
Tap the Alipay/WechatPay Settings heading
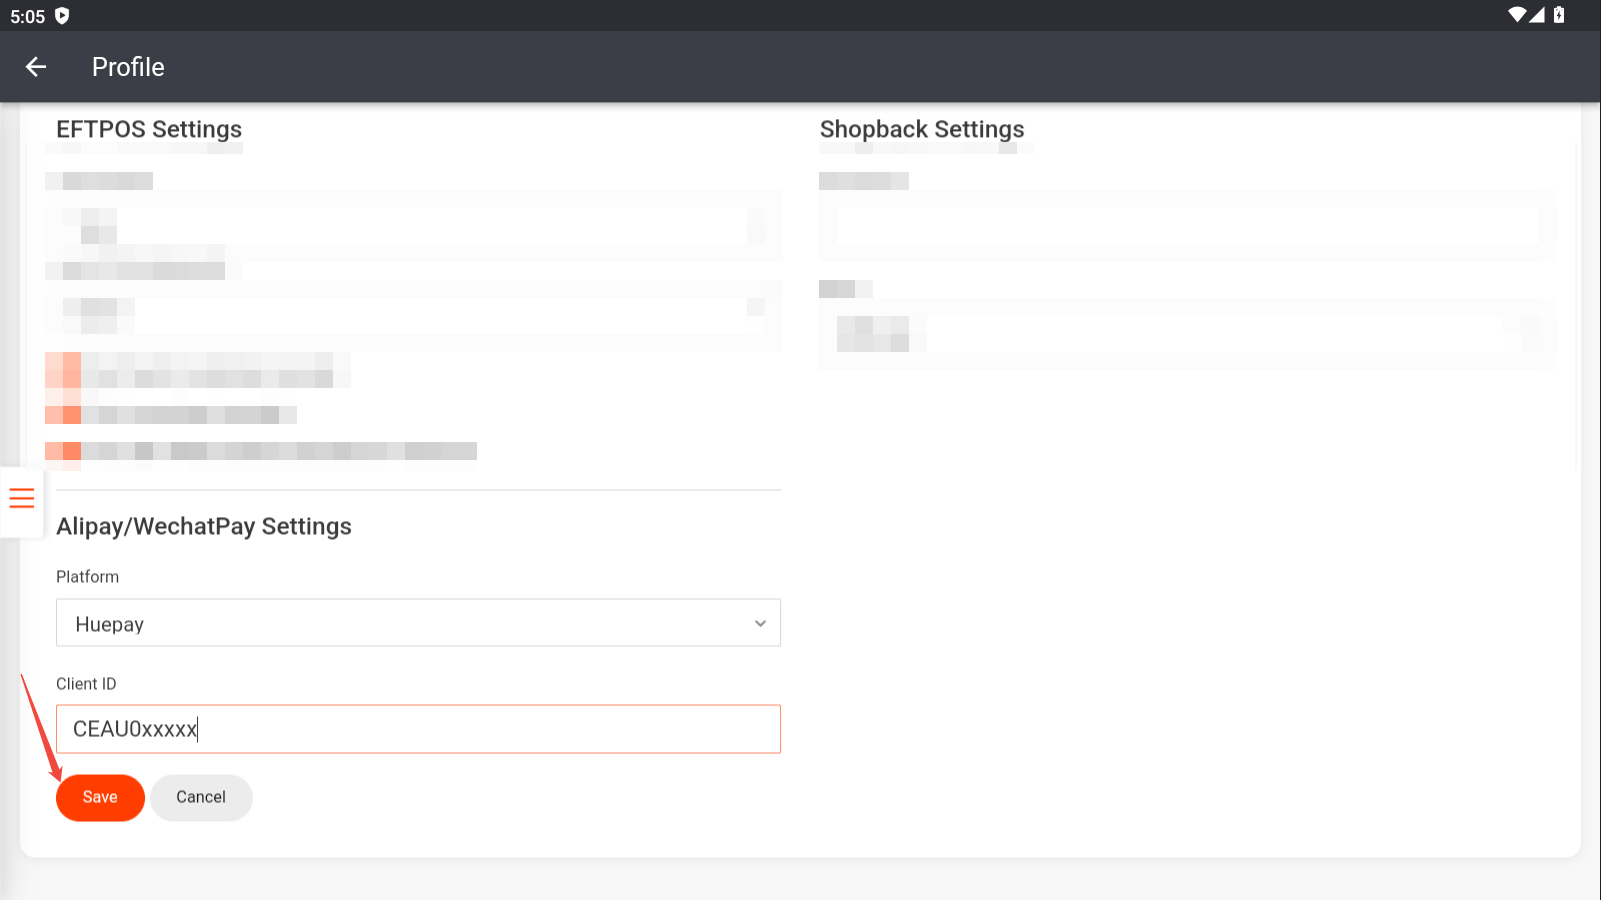(204, 527)
